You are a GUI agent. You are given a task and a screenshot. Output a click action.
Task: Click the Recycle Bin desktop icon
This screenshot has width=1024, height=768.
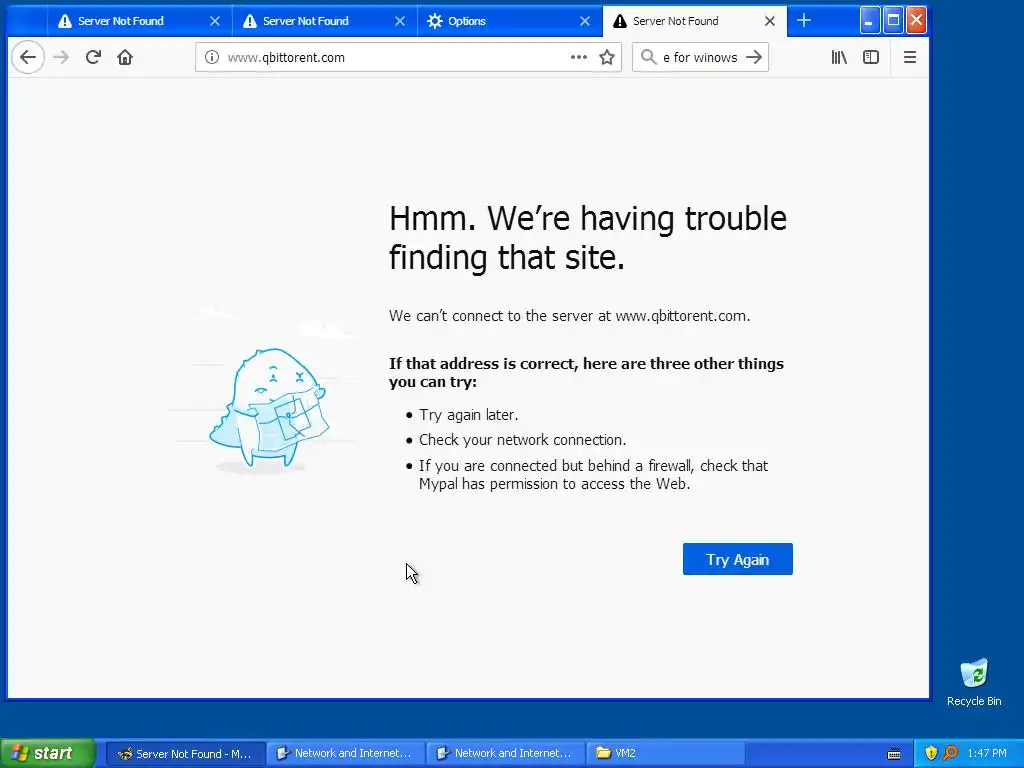[974, 682]
